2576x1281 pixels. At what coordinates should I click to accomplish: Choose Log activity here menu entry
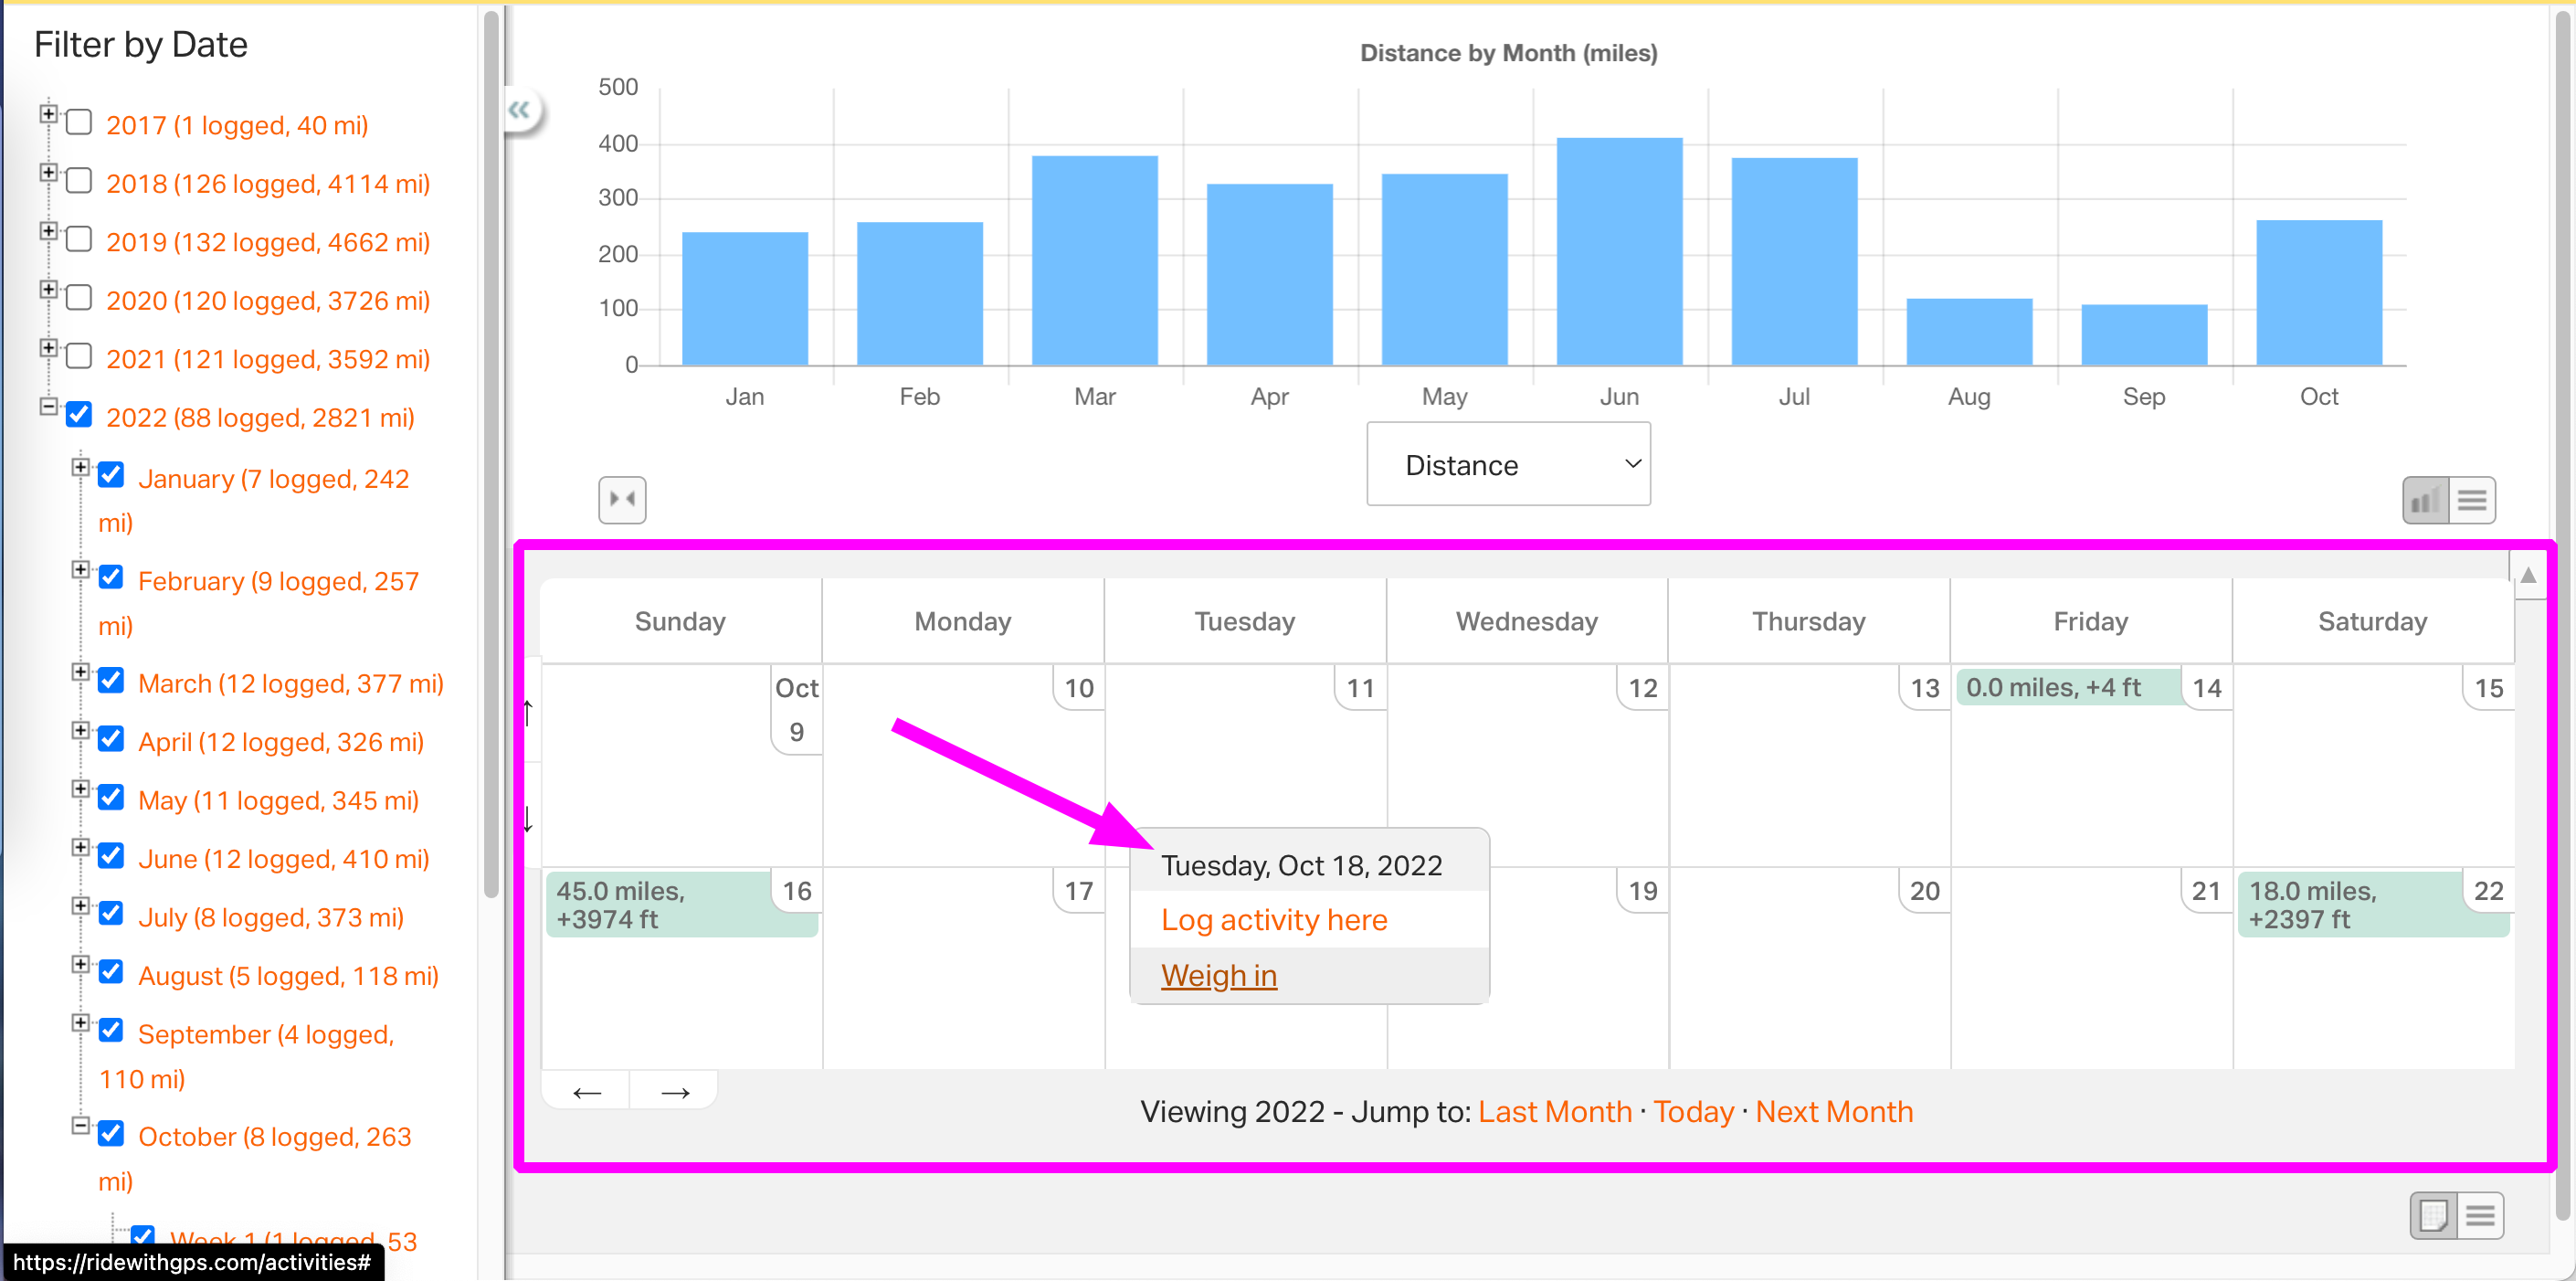pyautogui.click(x=1273, y=919)
